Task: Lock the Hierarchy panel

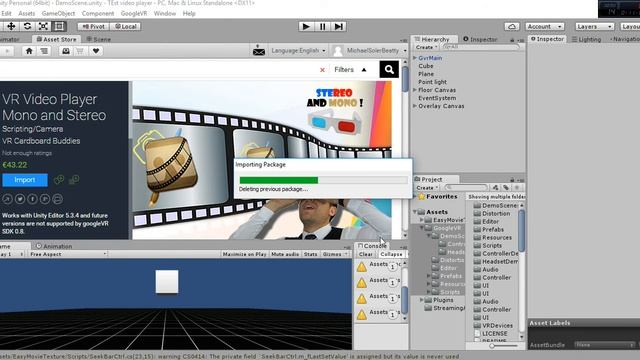Action: click(512, 40)
